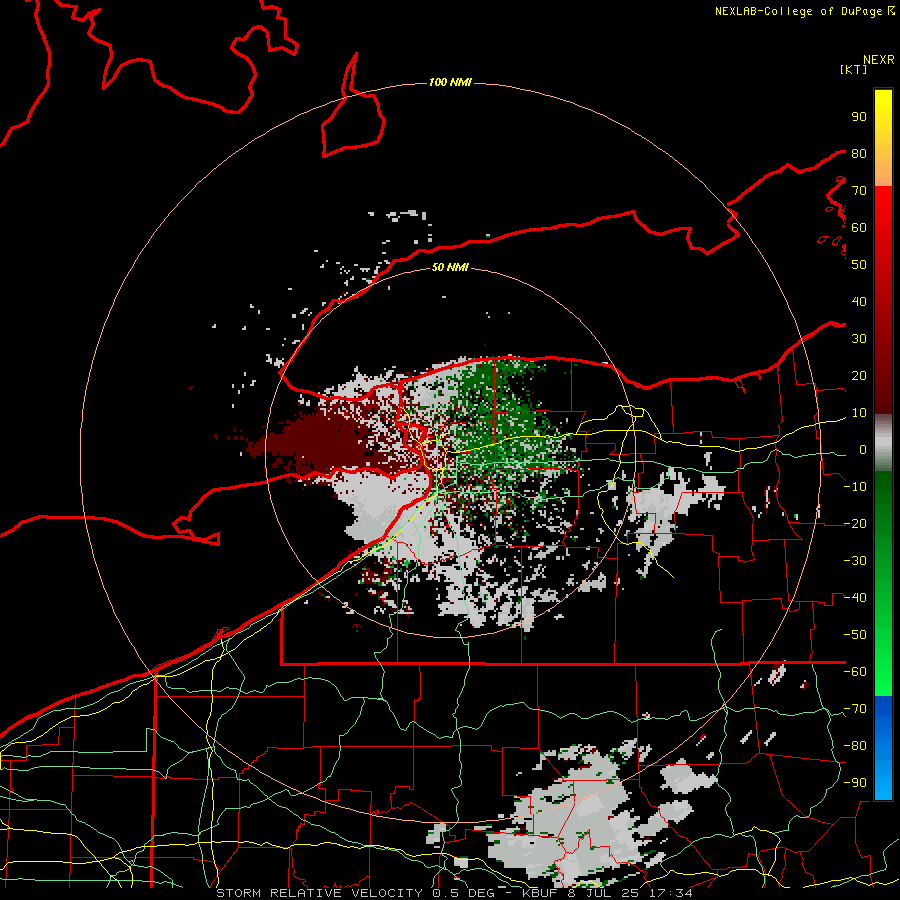Click the [KT] units label

click(853, 69)
